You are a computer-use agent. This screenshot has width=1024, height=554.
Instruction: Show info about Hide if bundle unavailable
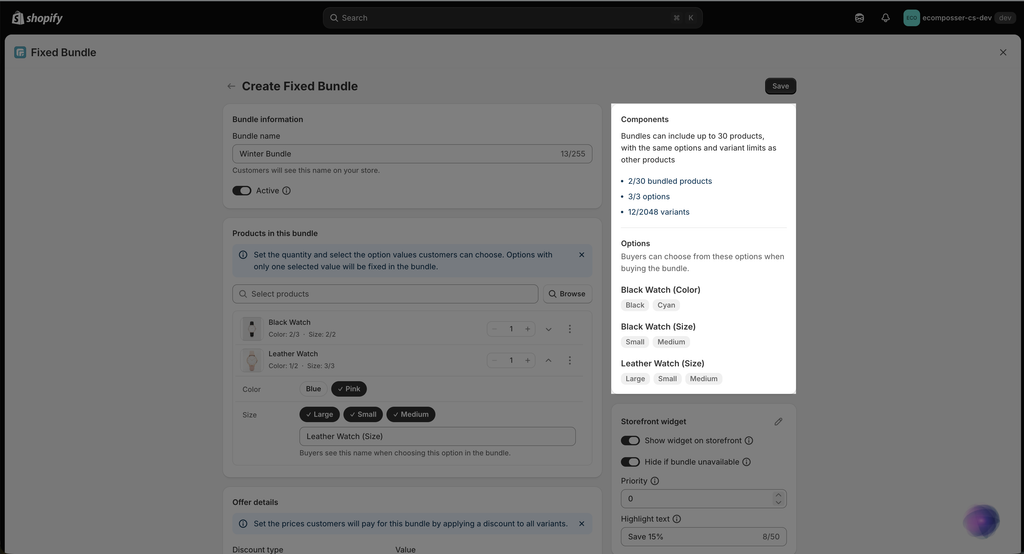click(746, 462)
